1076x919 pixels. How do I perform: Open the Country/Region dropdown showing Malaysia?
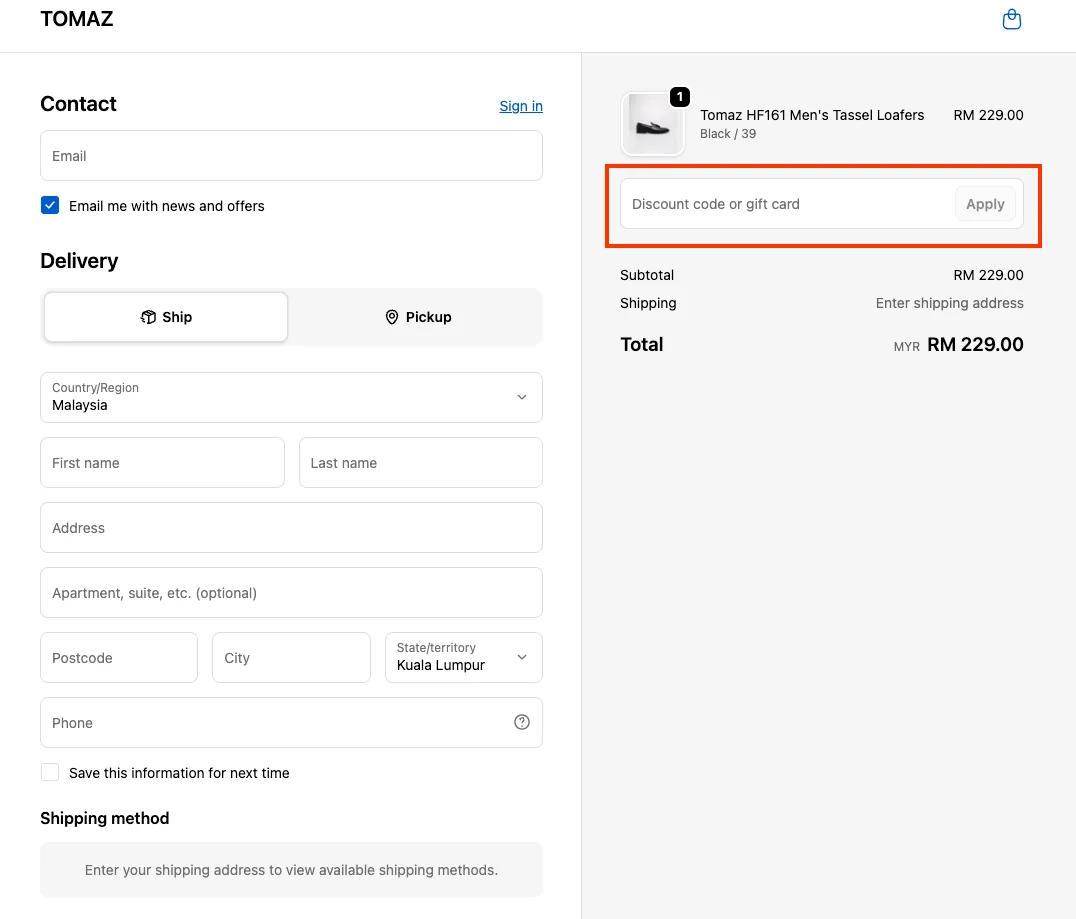(x=291, y=397)
